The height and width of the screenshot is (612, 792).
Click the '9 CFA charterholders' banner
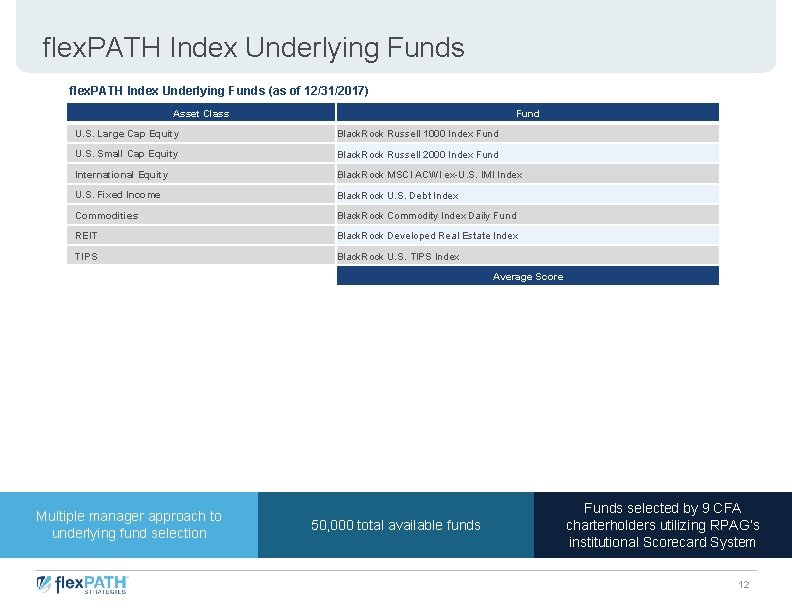pos(663,525)
